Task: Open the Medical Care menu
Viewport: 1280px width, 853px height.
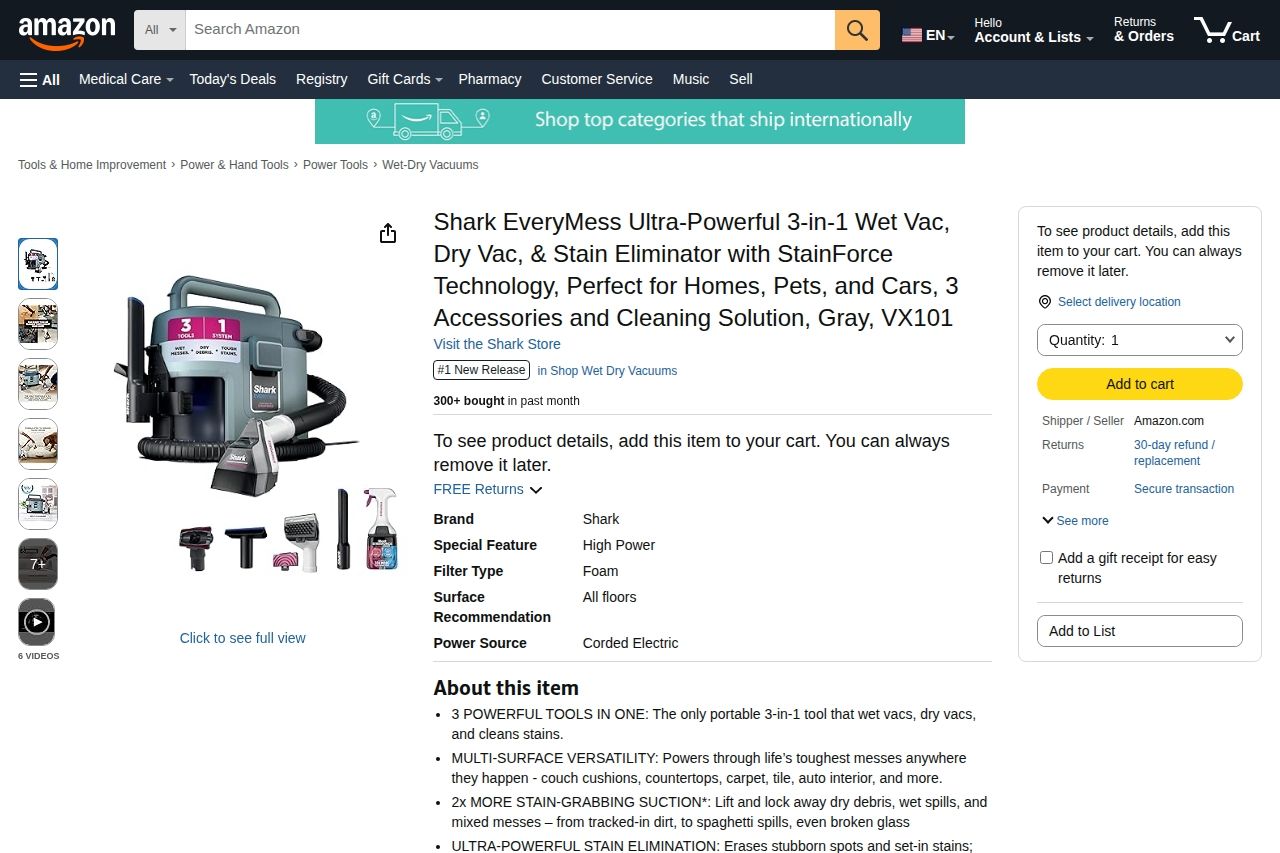Action: [x=125, y=79]
